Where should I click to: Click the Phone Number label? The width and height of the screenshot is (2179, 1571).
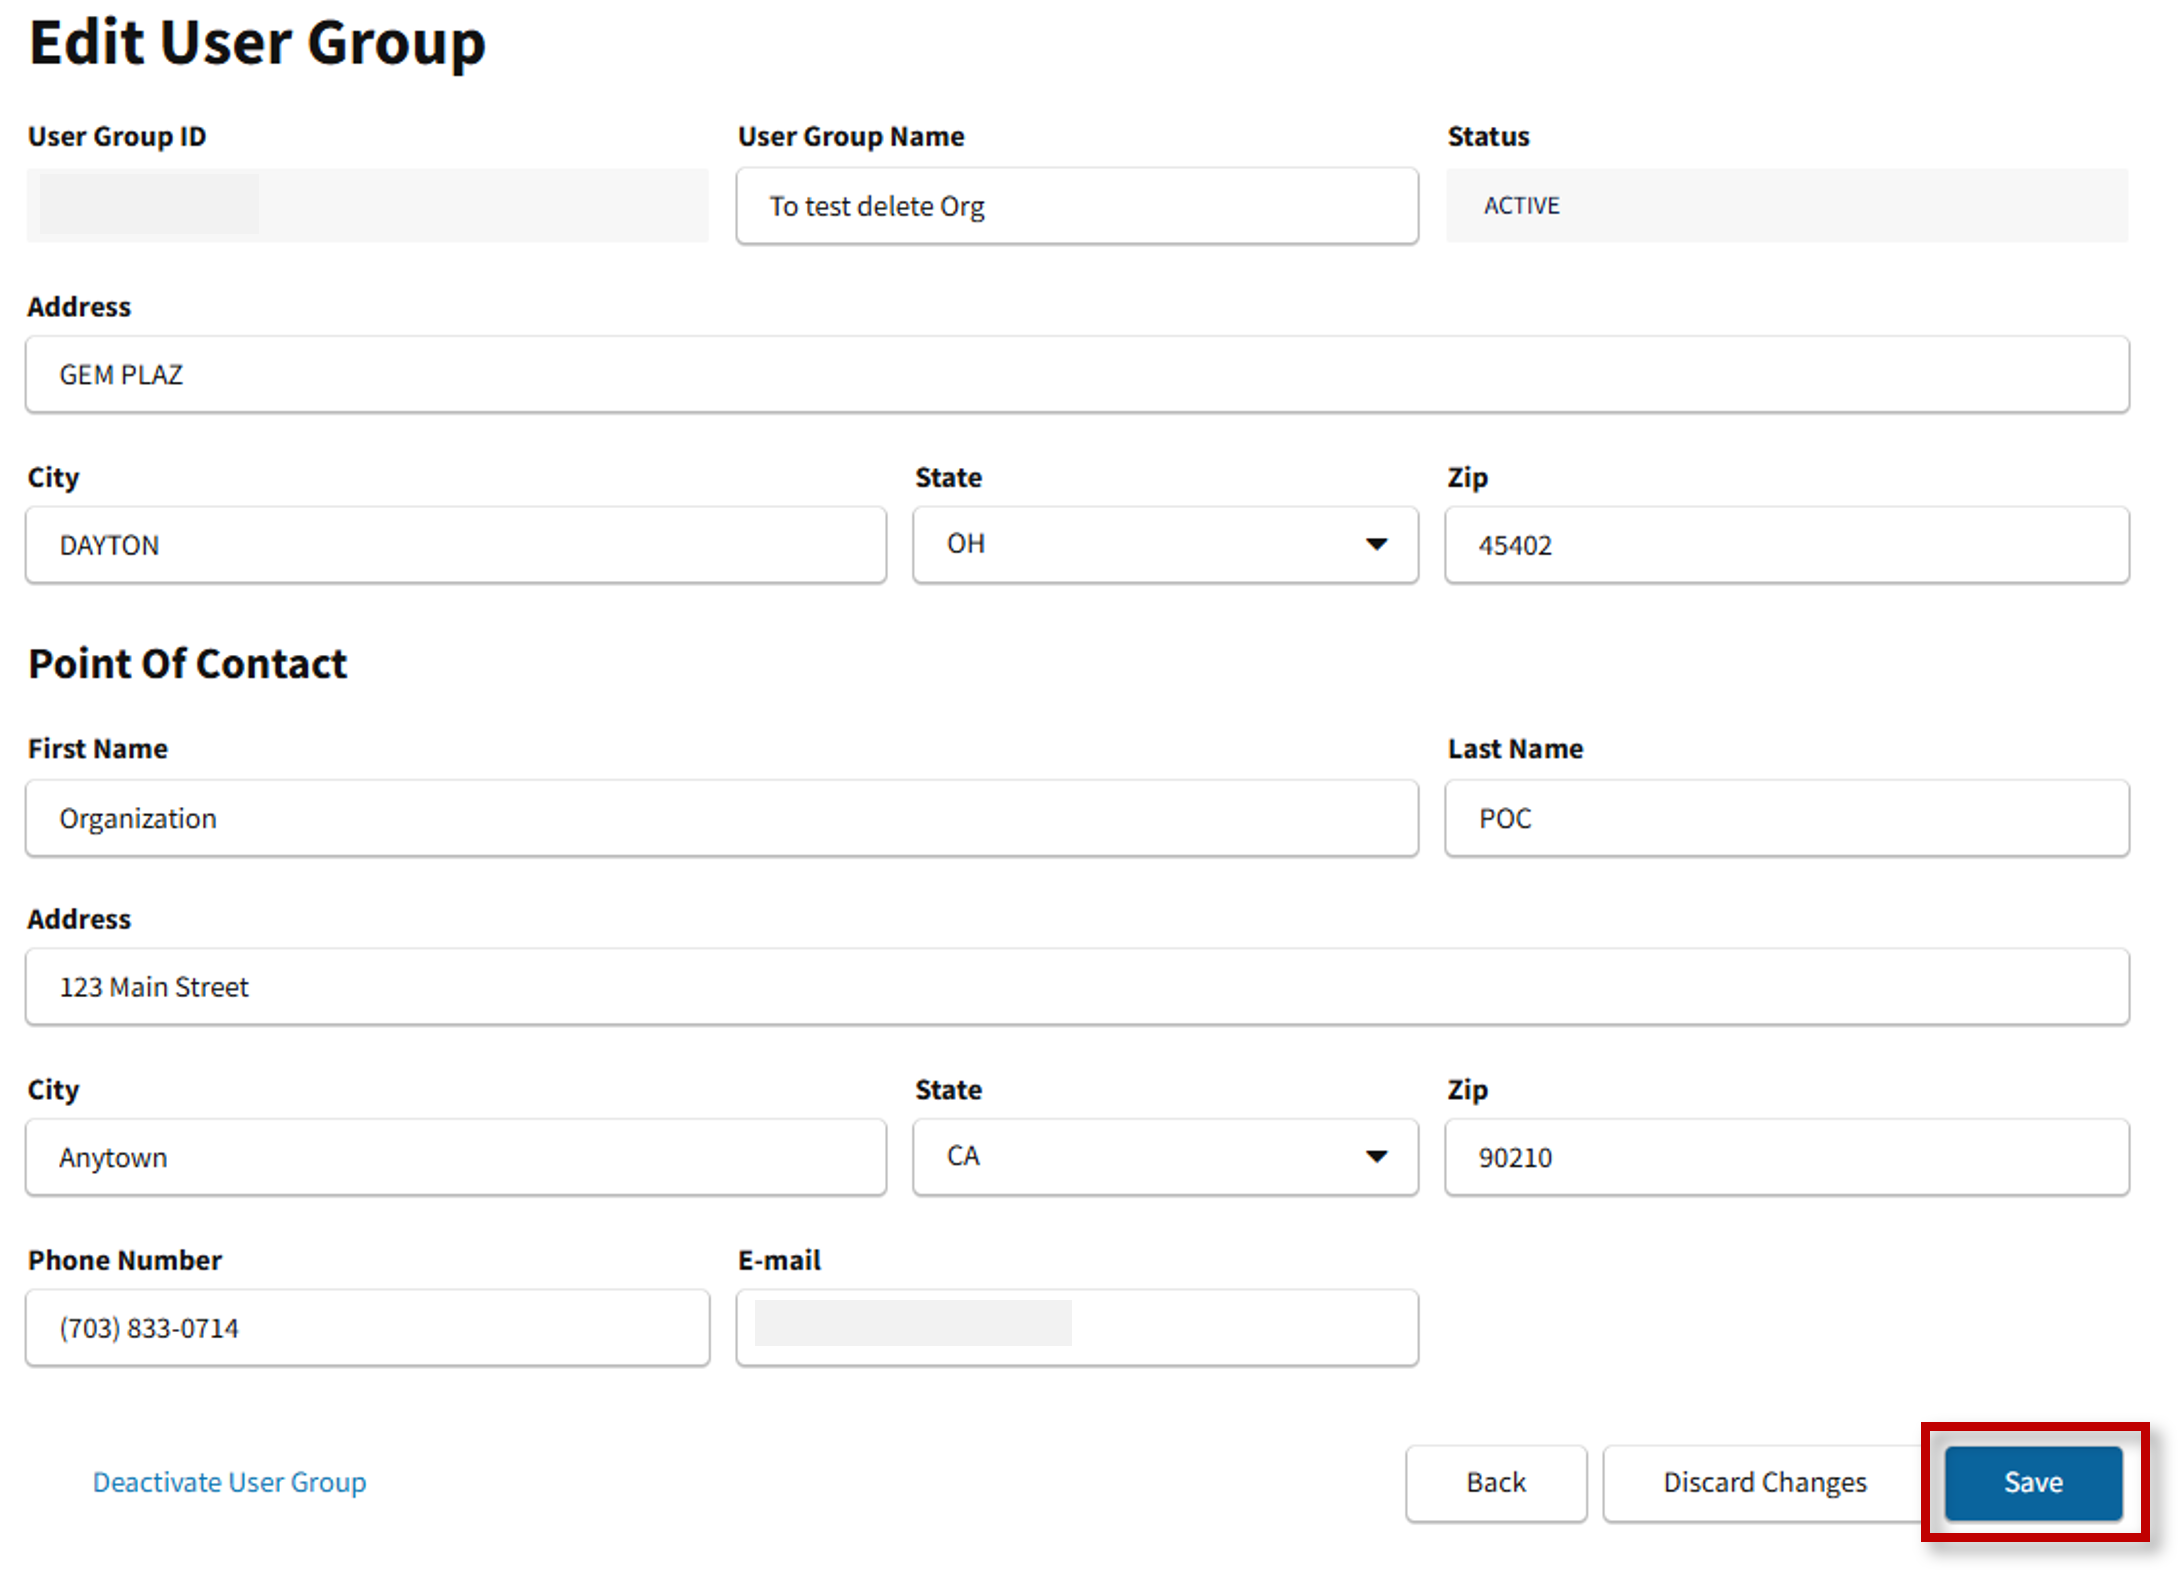pos(125,1260)
